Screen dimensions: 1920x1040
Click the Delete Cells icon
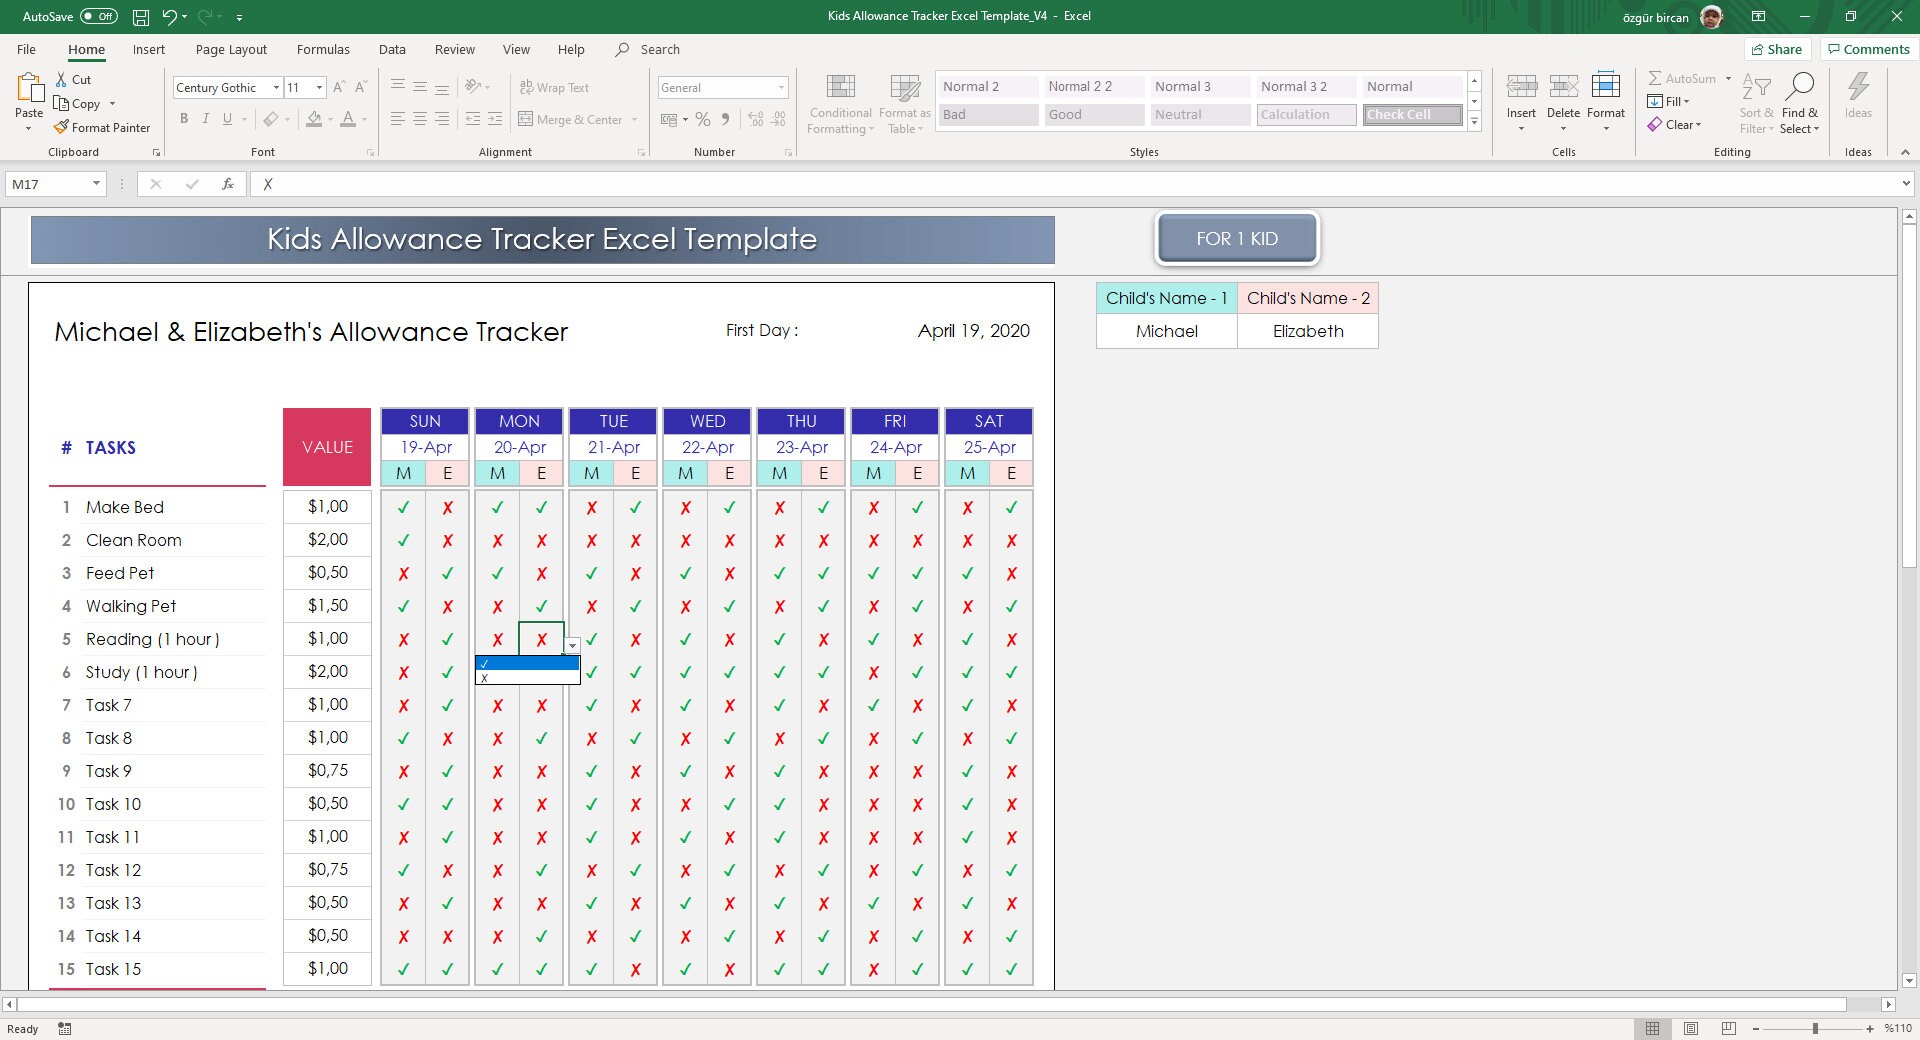pyautogui.click(x=1563, y=88)
